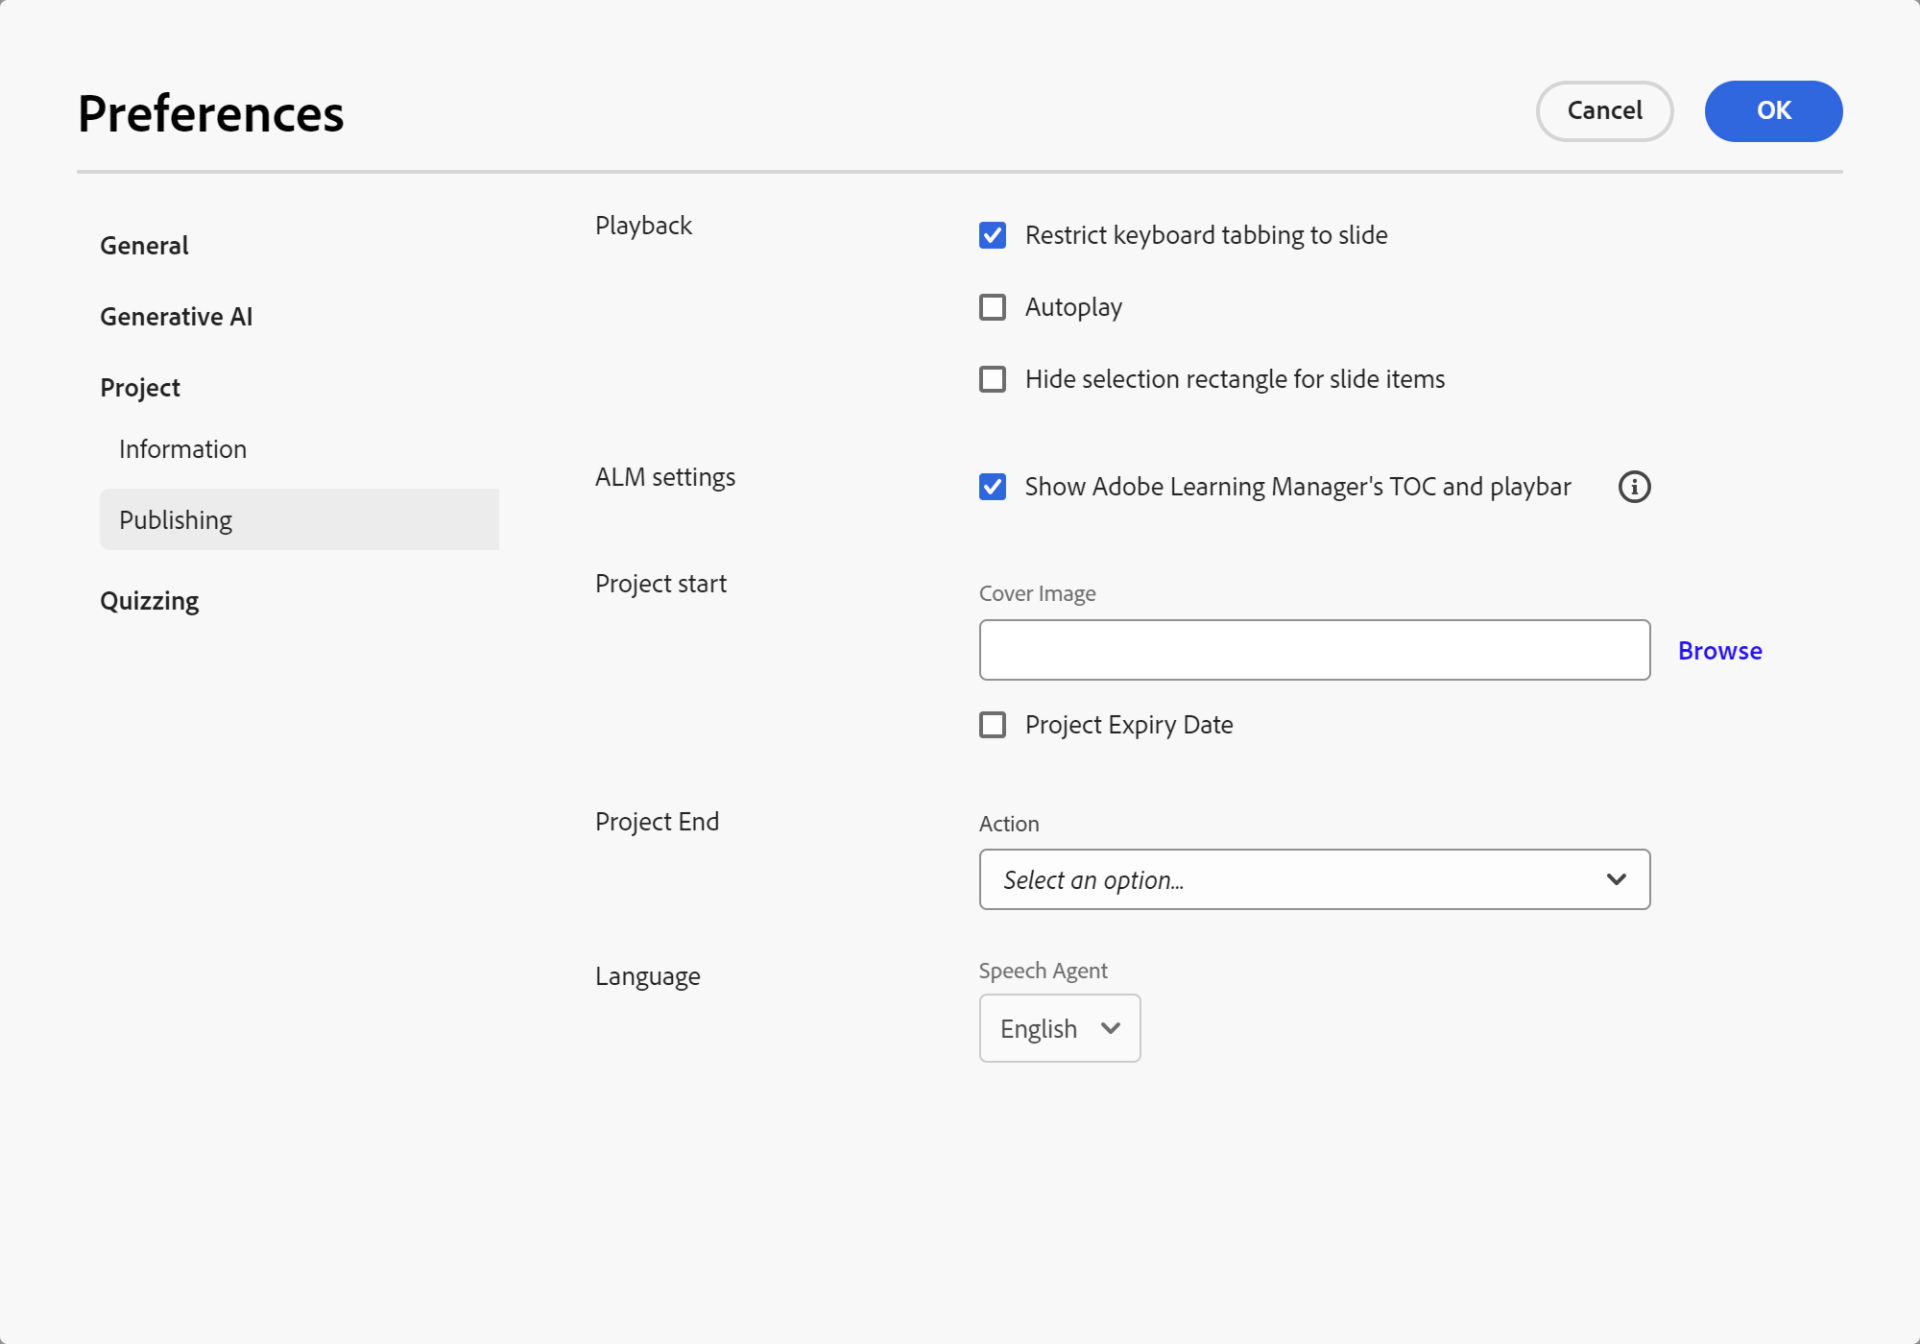Select the Publishing subsection

pyautogui.click(x=299, y=520)
